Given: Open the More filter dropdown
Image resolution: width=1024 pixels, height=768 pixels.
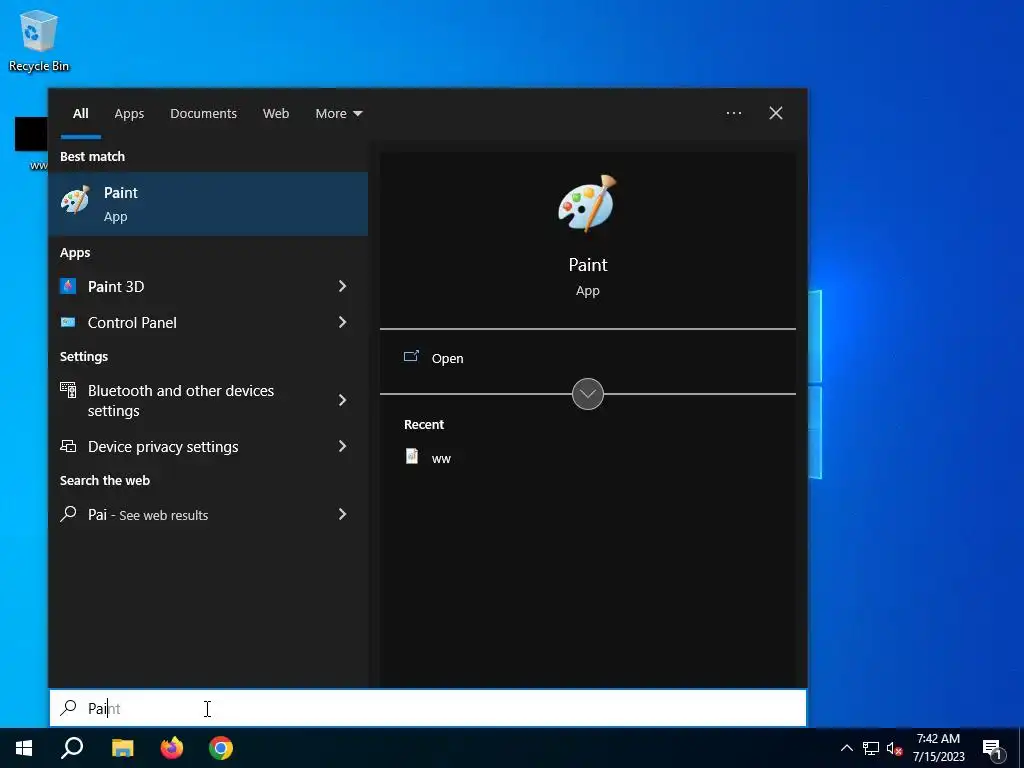Looking at the screenshot, I should pyautogui.click(x=338, y=114).
